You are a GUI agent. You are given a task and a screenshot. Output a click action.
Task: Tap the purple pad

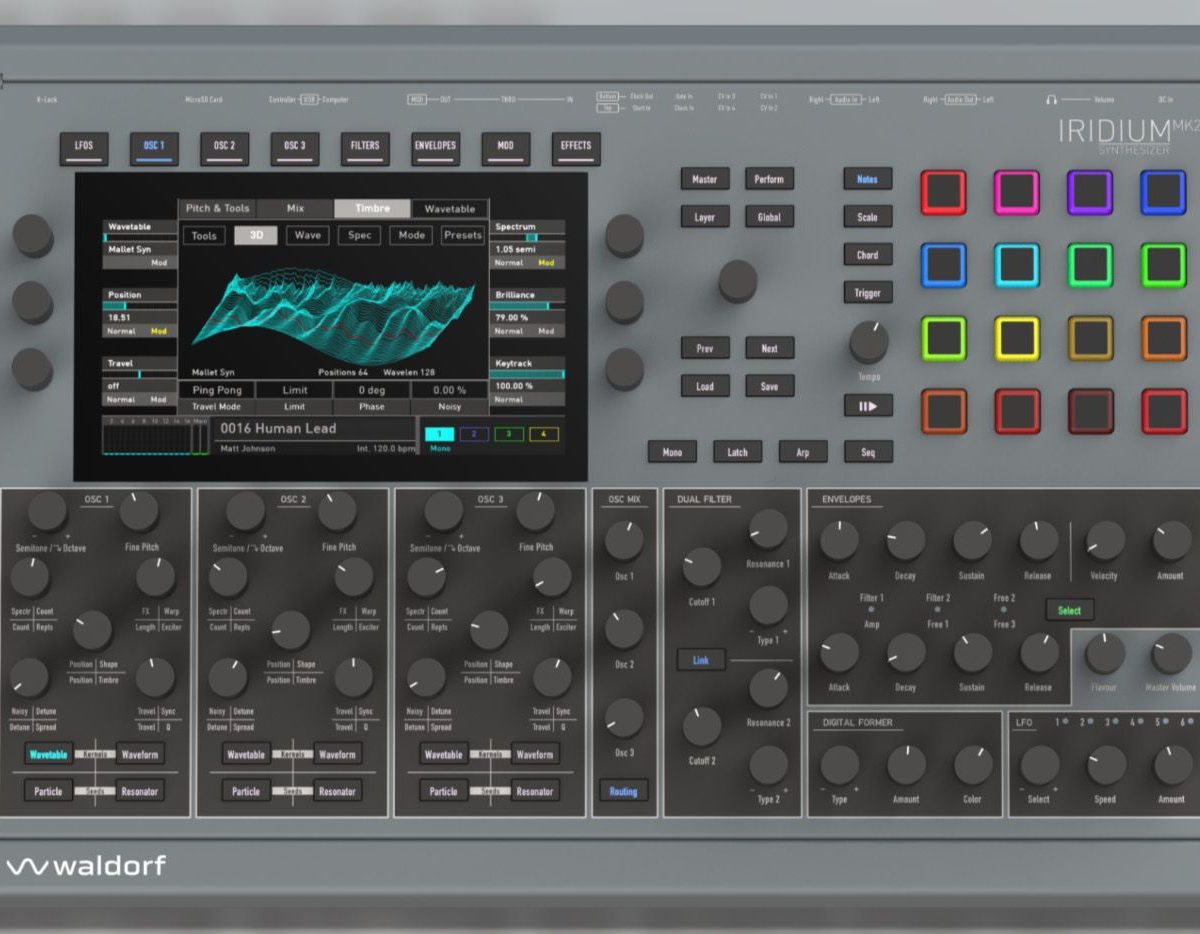[x=1090, y=193]
